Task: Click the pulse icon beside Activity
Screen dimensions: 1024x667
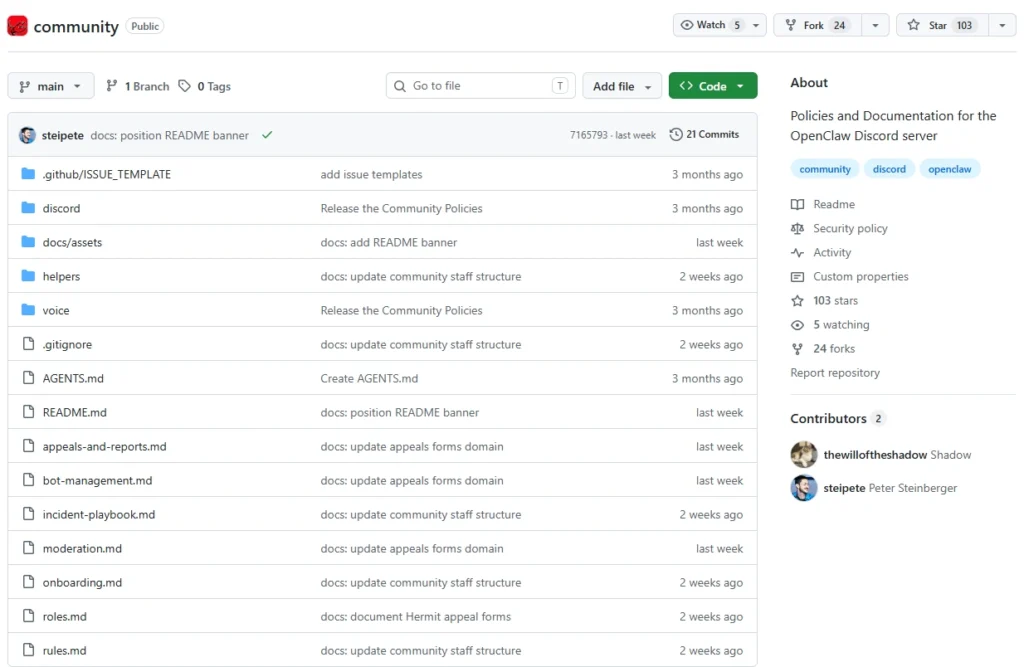Action: (x=797, y=253)
